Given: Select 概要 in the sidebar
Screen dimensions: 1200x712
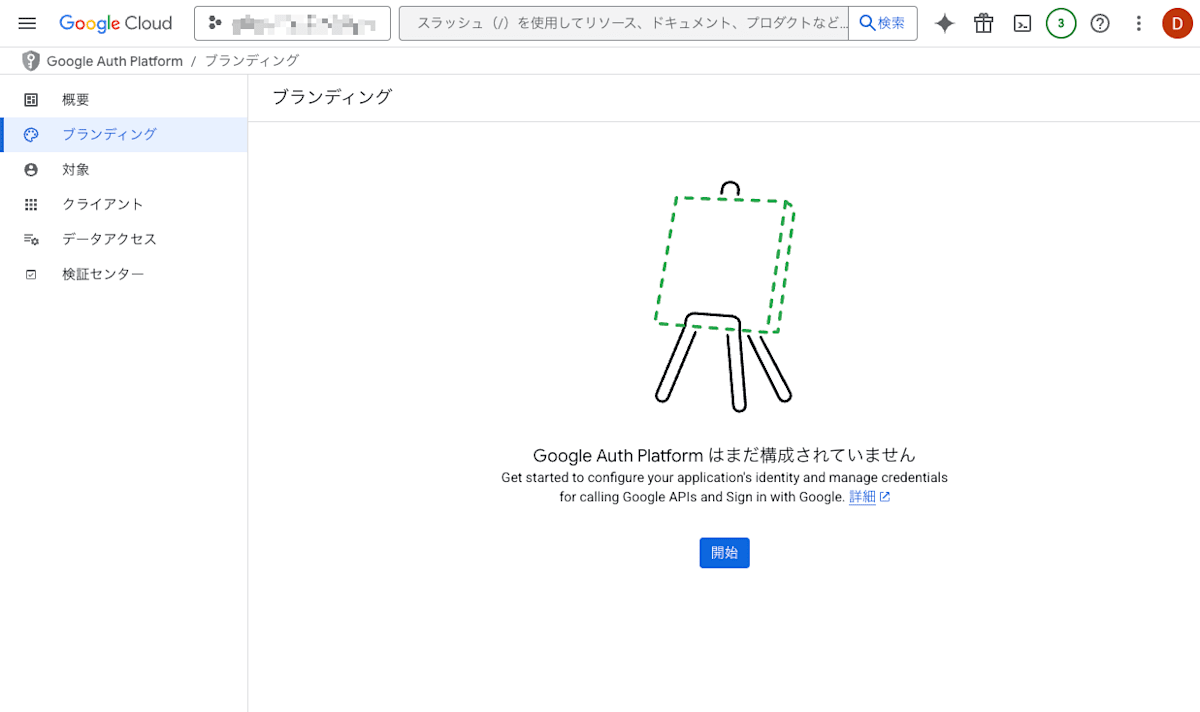Looking at the screenshot, I should tap(124, 100).
